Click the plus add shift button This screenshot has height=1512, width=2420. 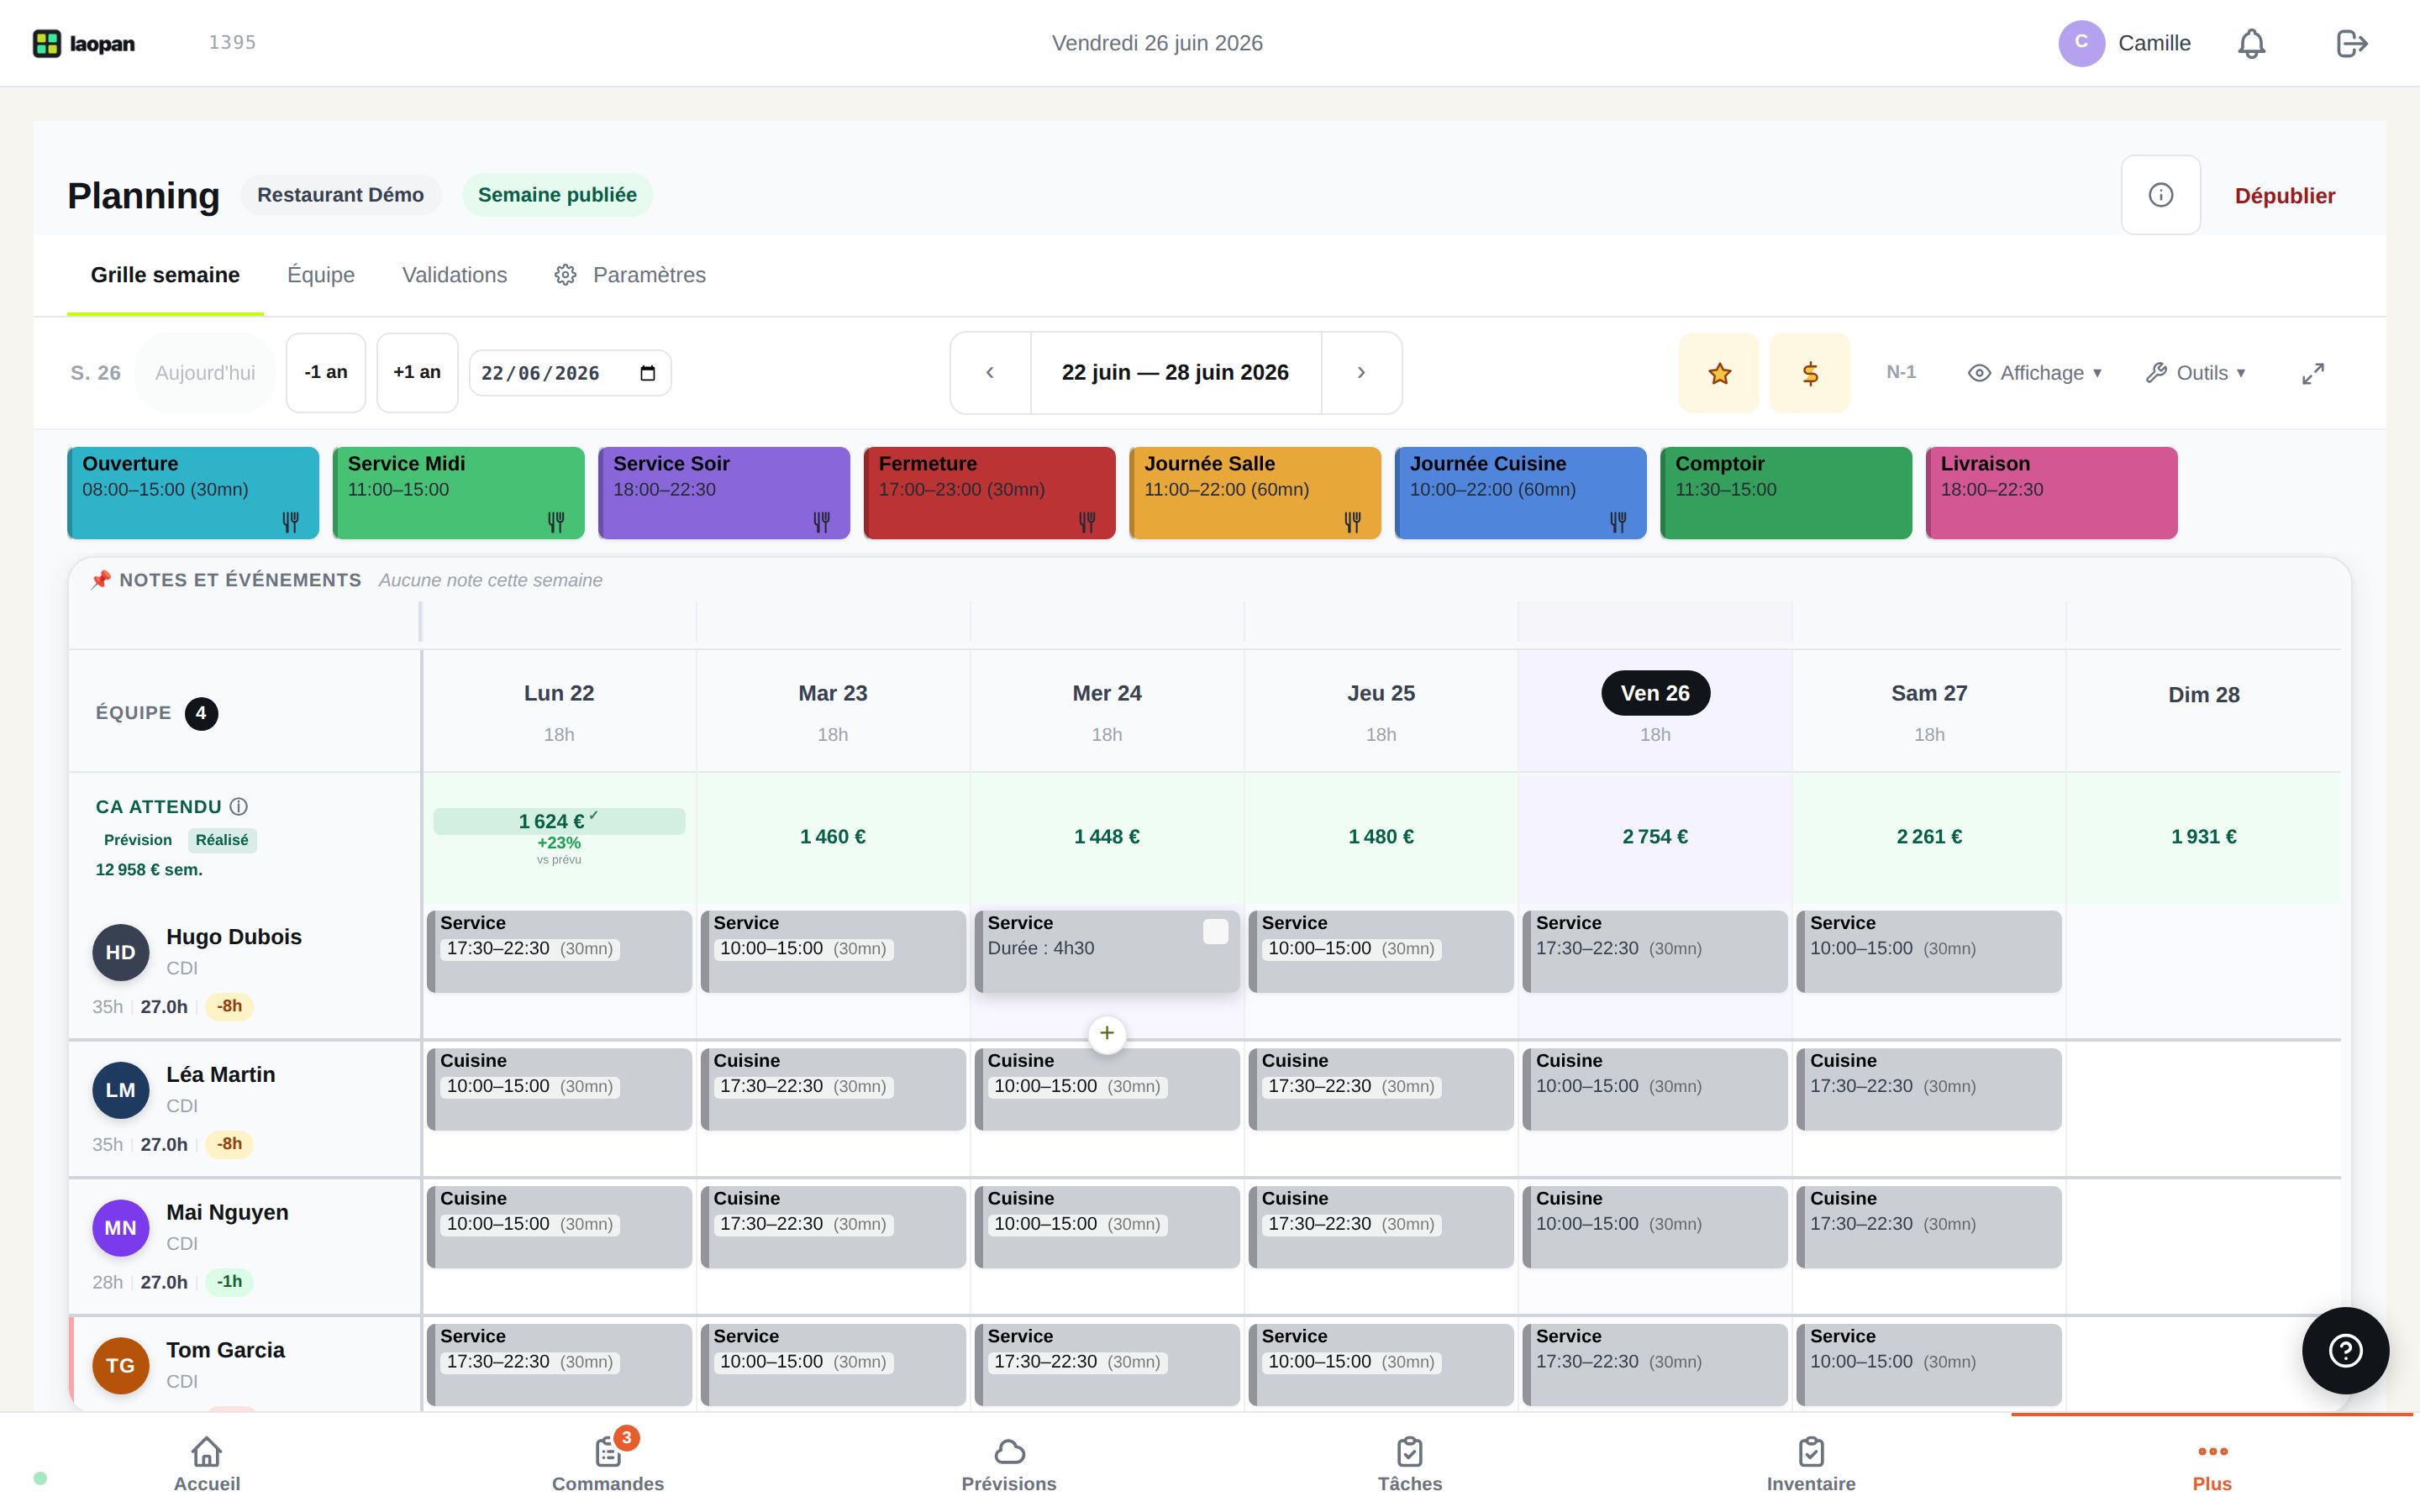1107,1033
